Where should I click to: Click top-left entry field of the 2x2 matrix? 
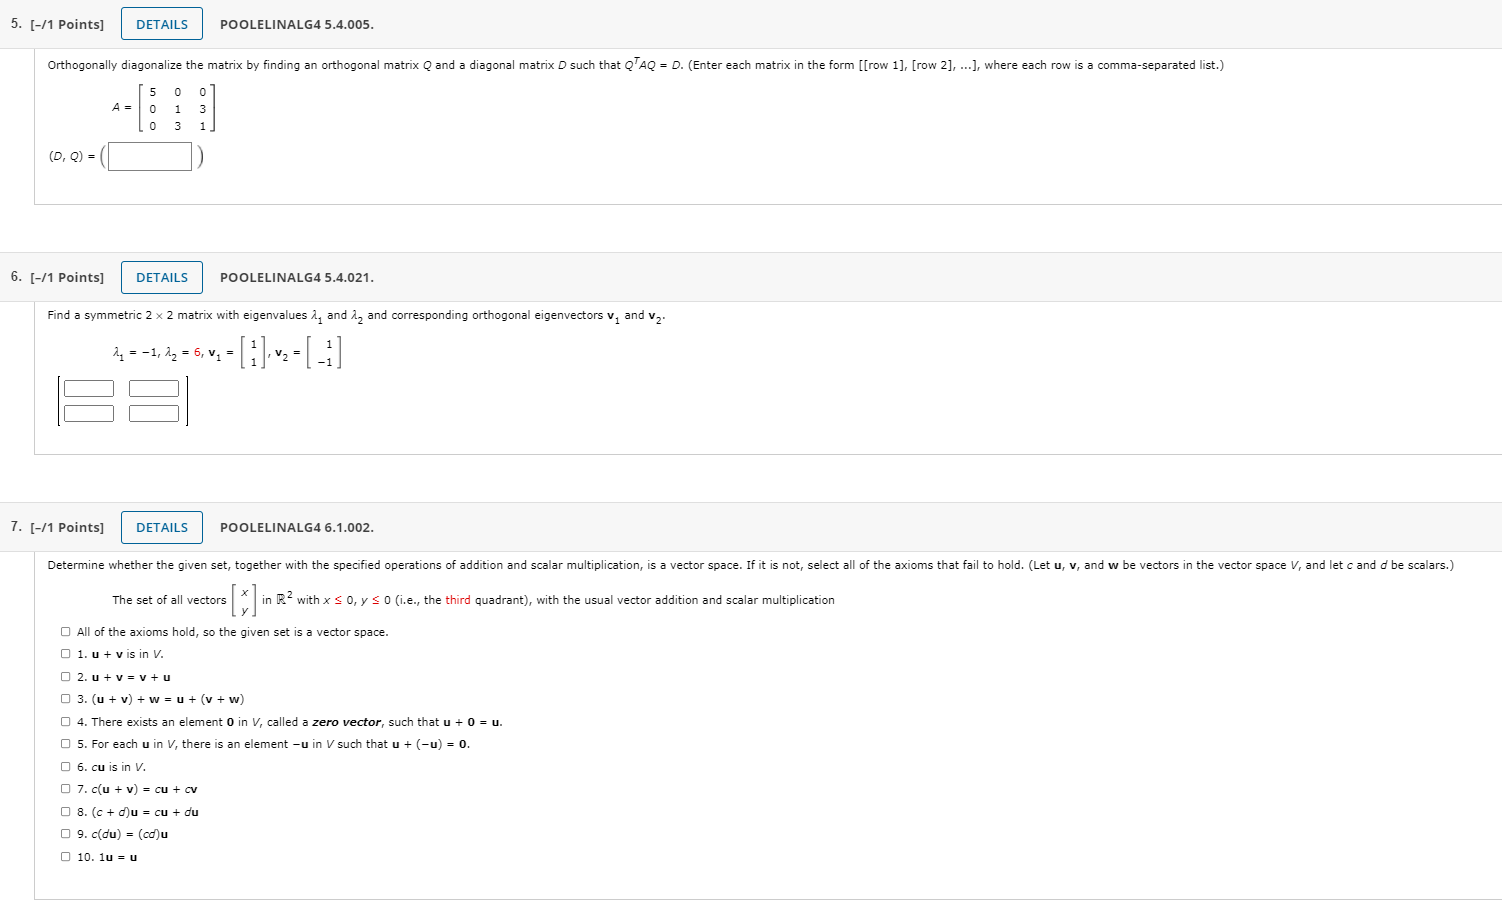(x=89, y=388)
